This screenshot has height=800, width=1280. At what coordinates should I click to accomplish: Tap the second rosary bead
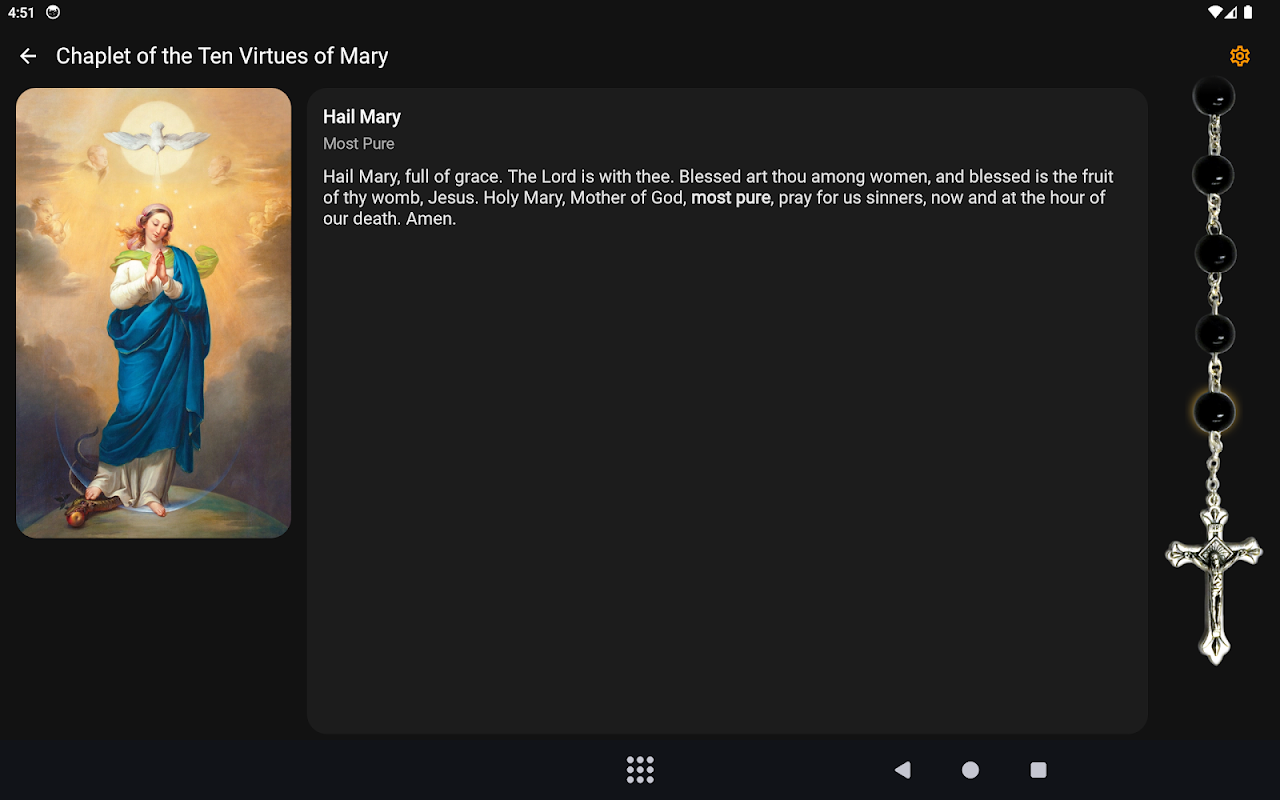click(x=1214, y=175)
